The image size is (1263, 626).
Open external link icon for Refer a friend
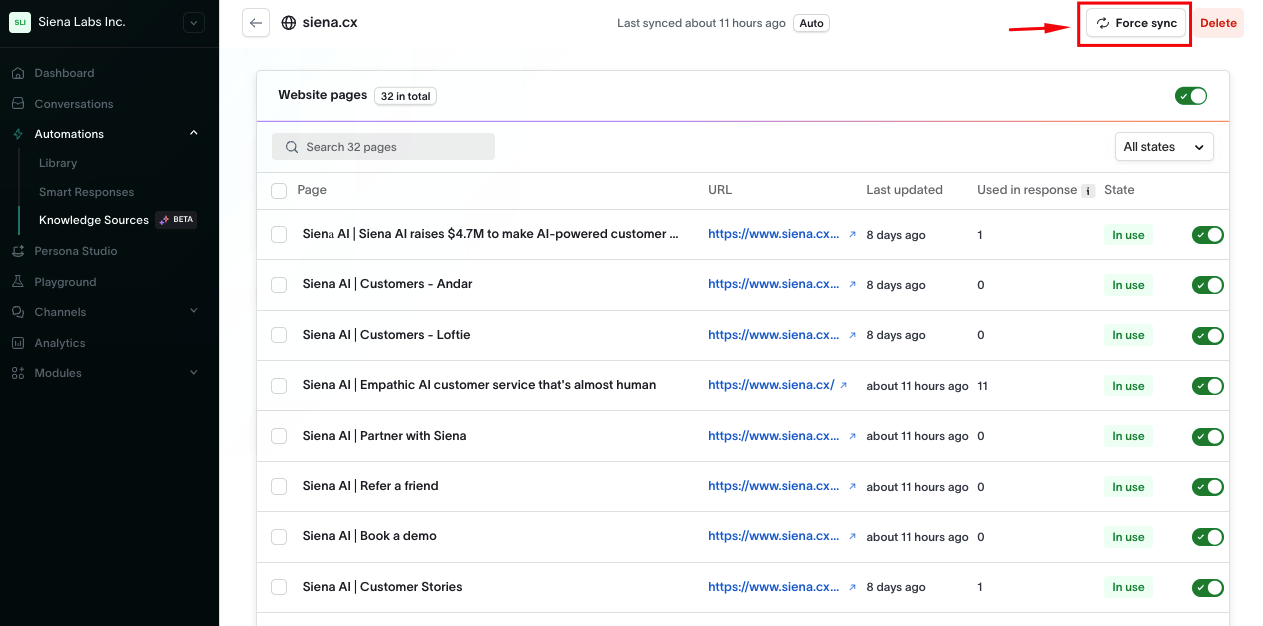852,486
